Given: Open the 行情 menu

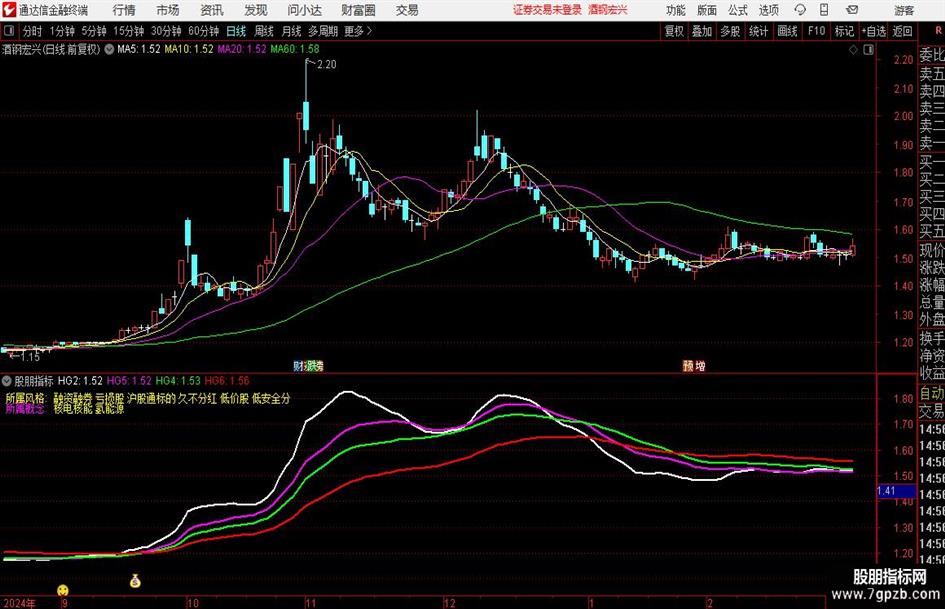Looking at the screenshot, I should (124, 10).
